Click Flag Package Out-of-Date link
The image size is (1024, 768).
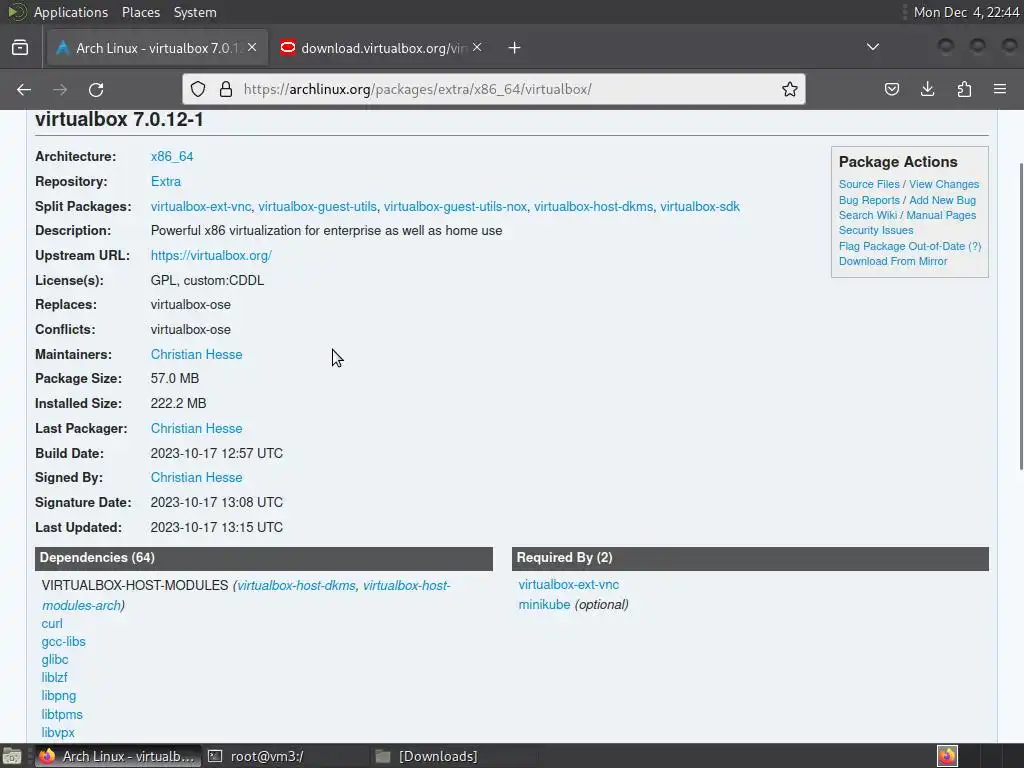(902, 246)
